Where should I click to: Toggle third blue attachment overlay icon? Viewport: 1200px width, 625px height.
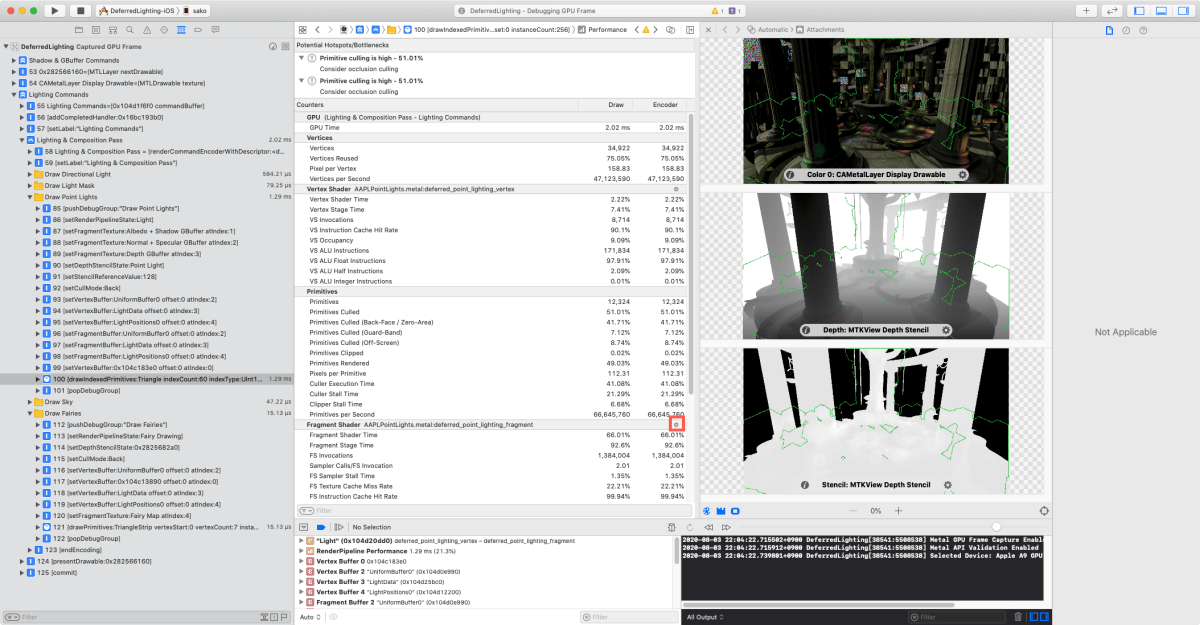[735, 510]
